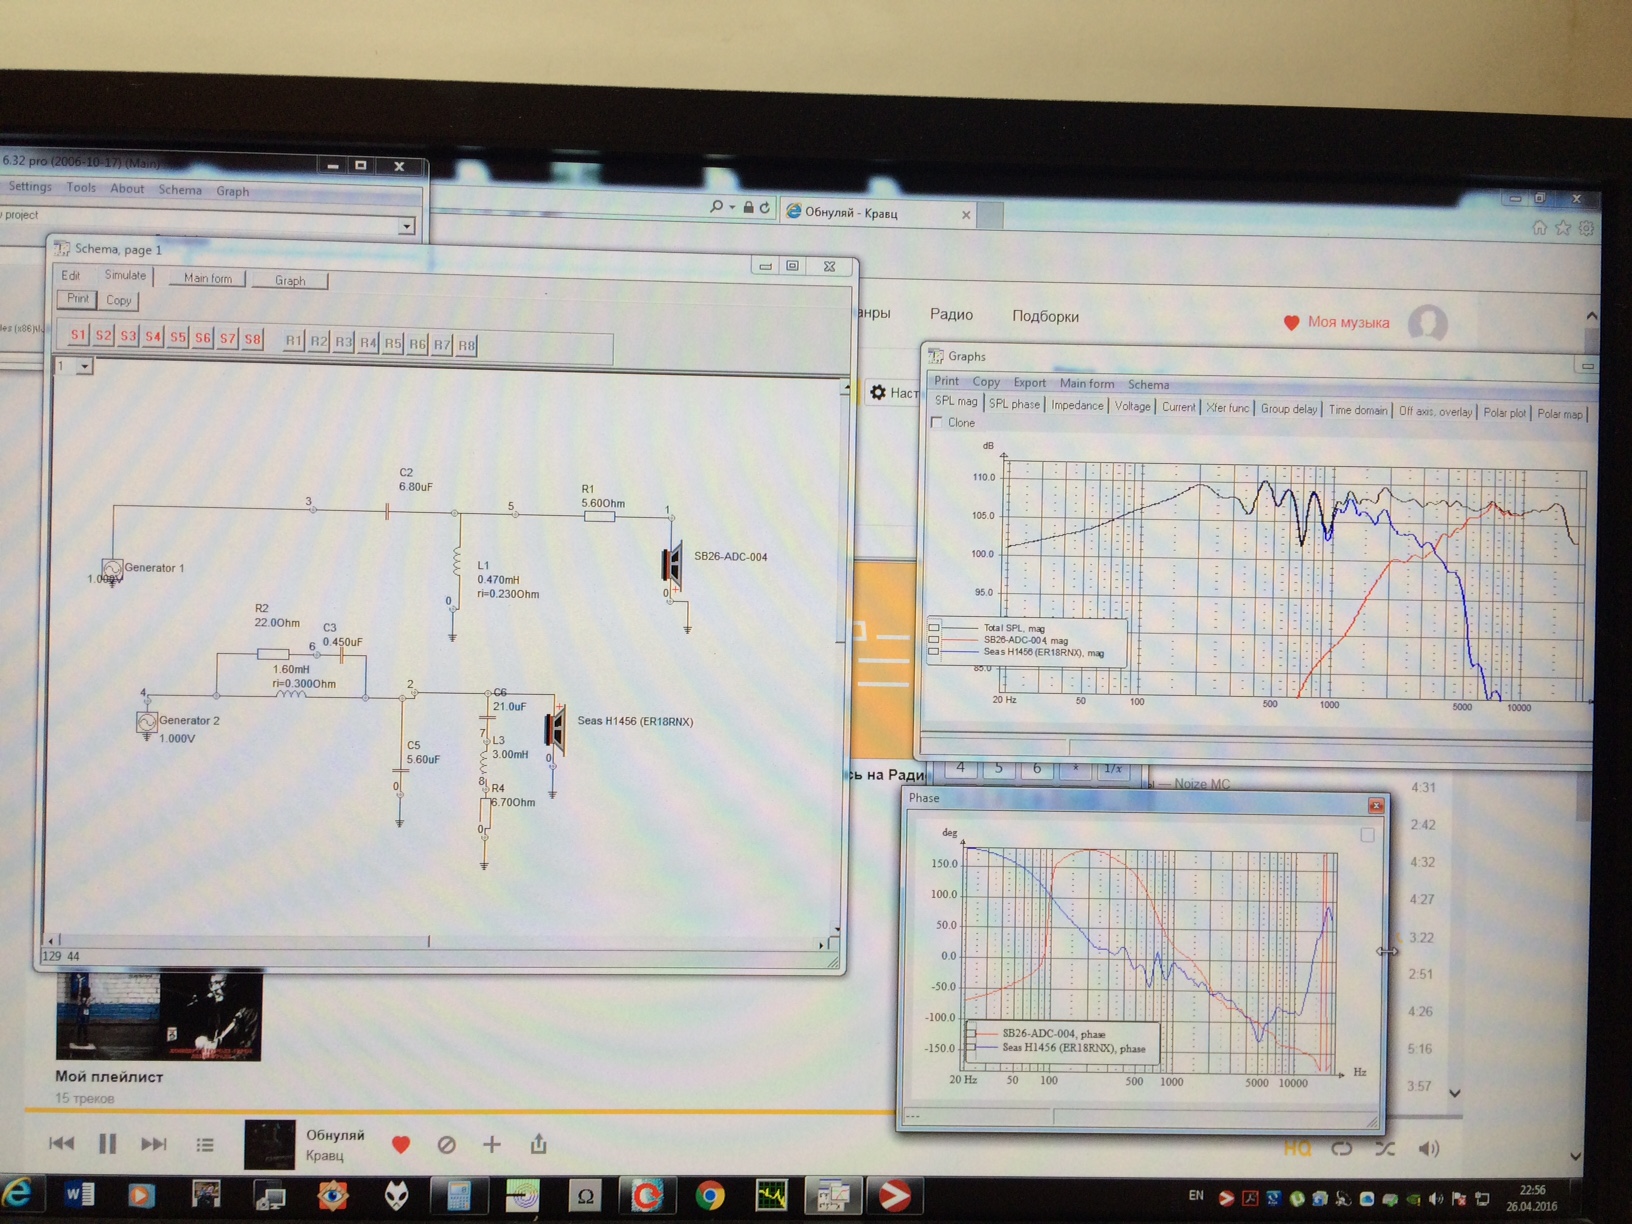Toggle repeat mode in music player
Viewport: 1632px width, 1224px height.
1342,1148
